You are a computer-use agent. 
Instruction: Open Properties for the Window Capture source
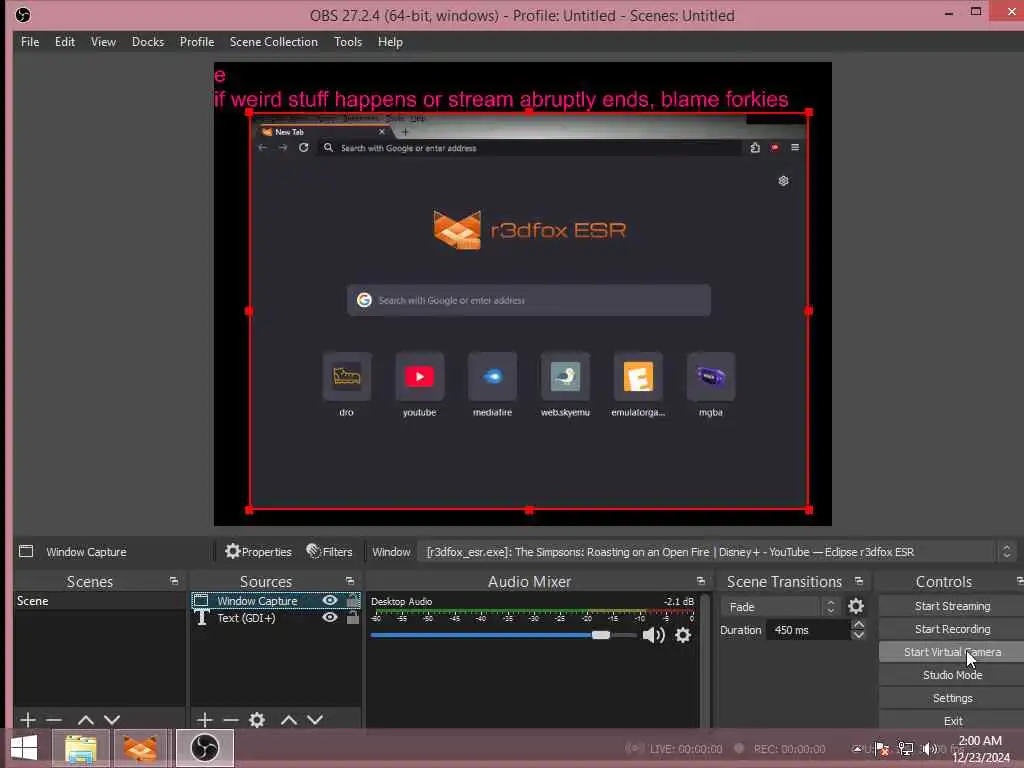pyautogui.click(x=258, y=552)
